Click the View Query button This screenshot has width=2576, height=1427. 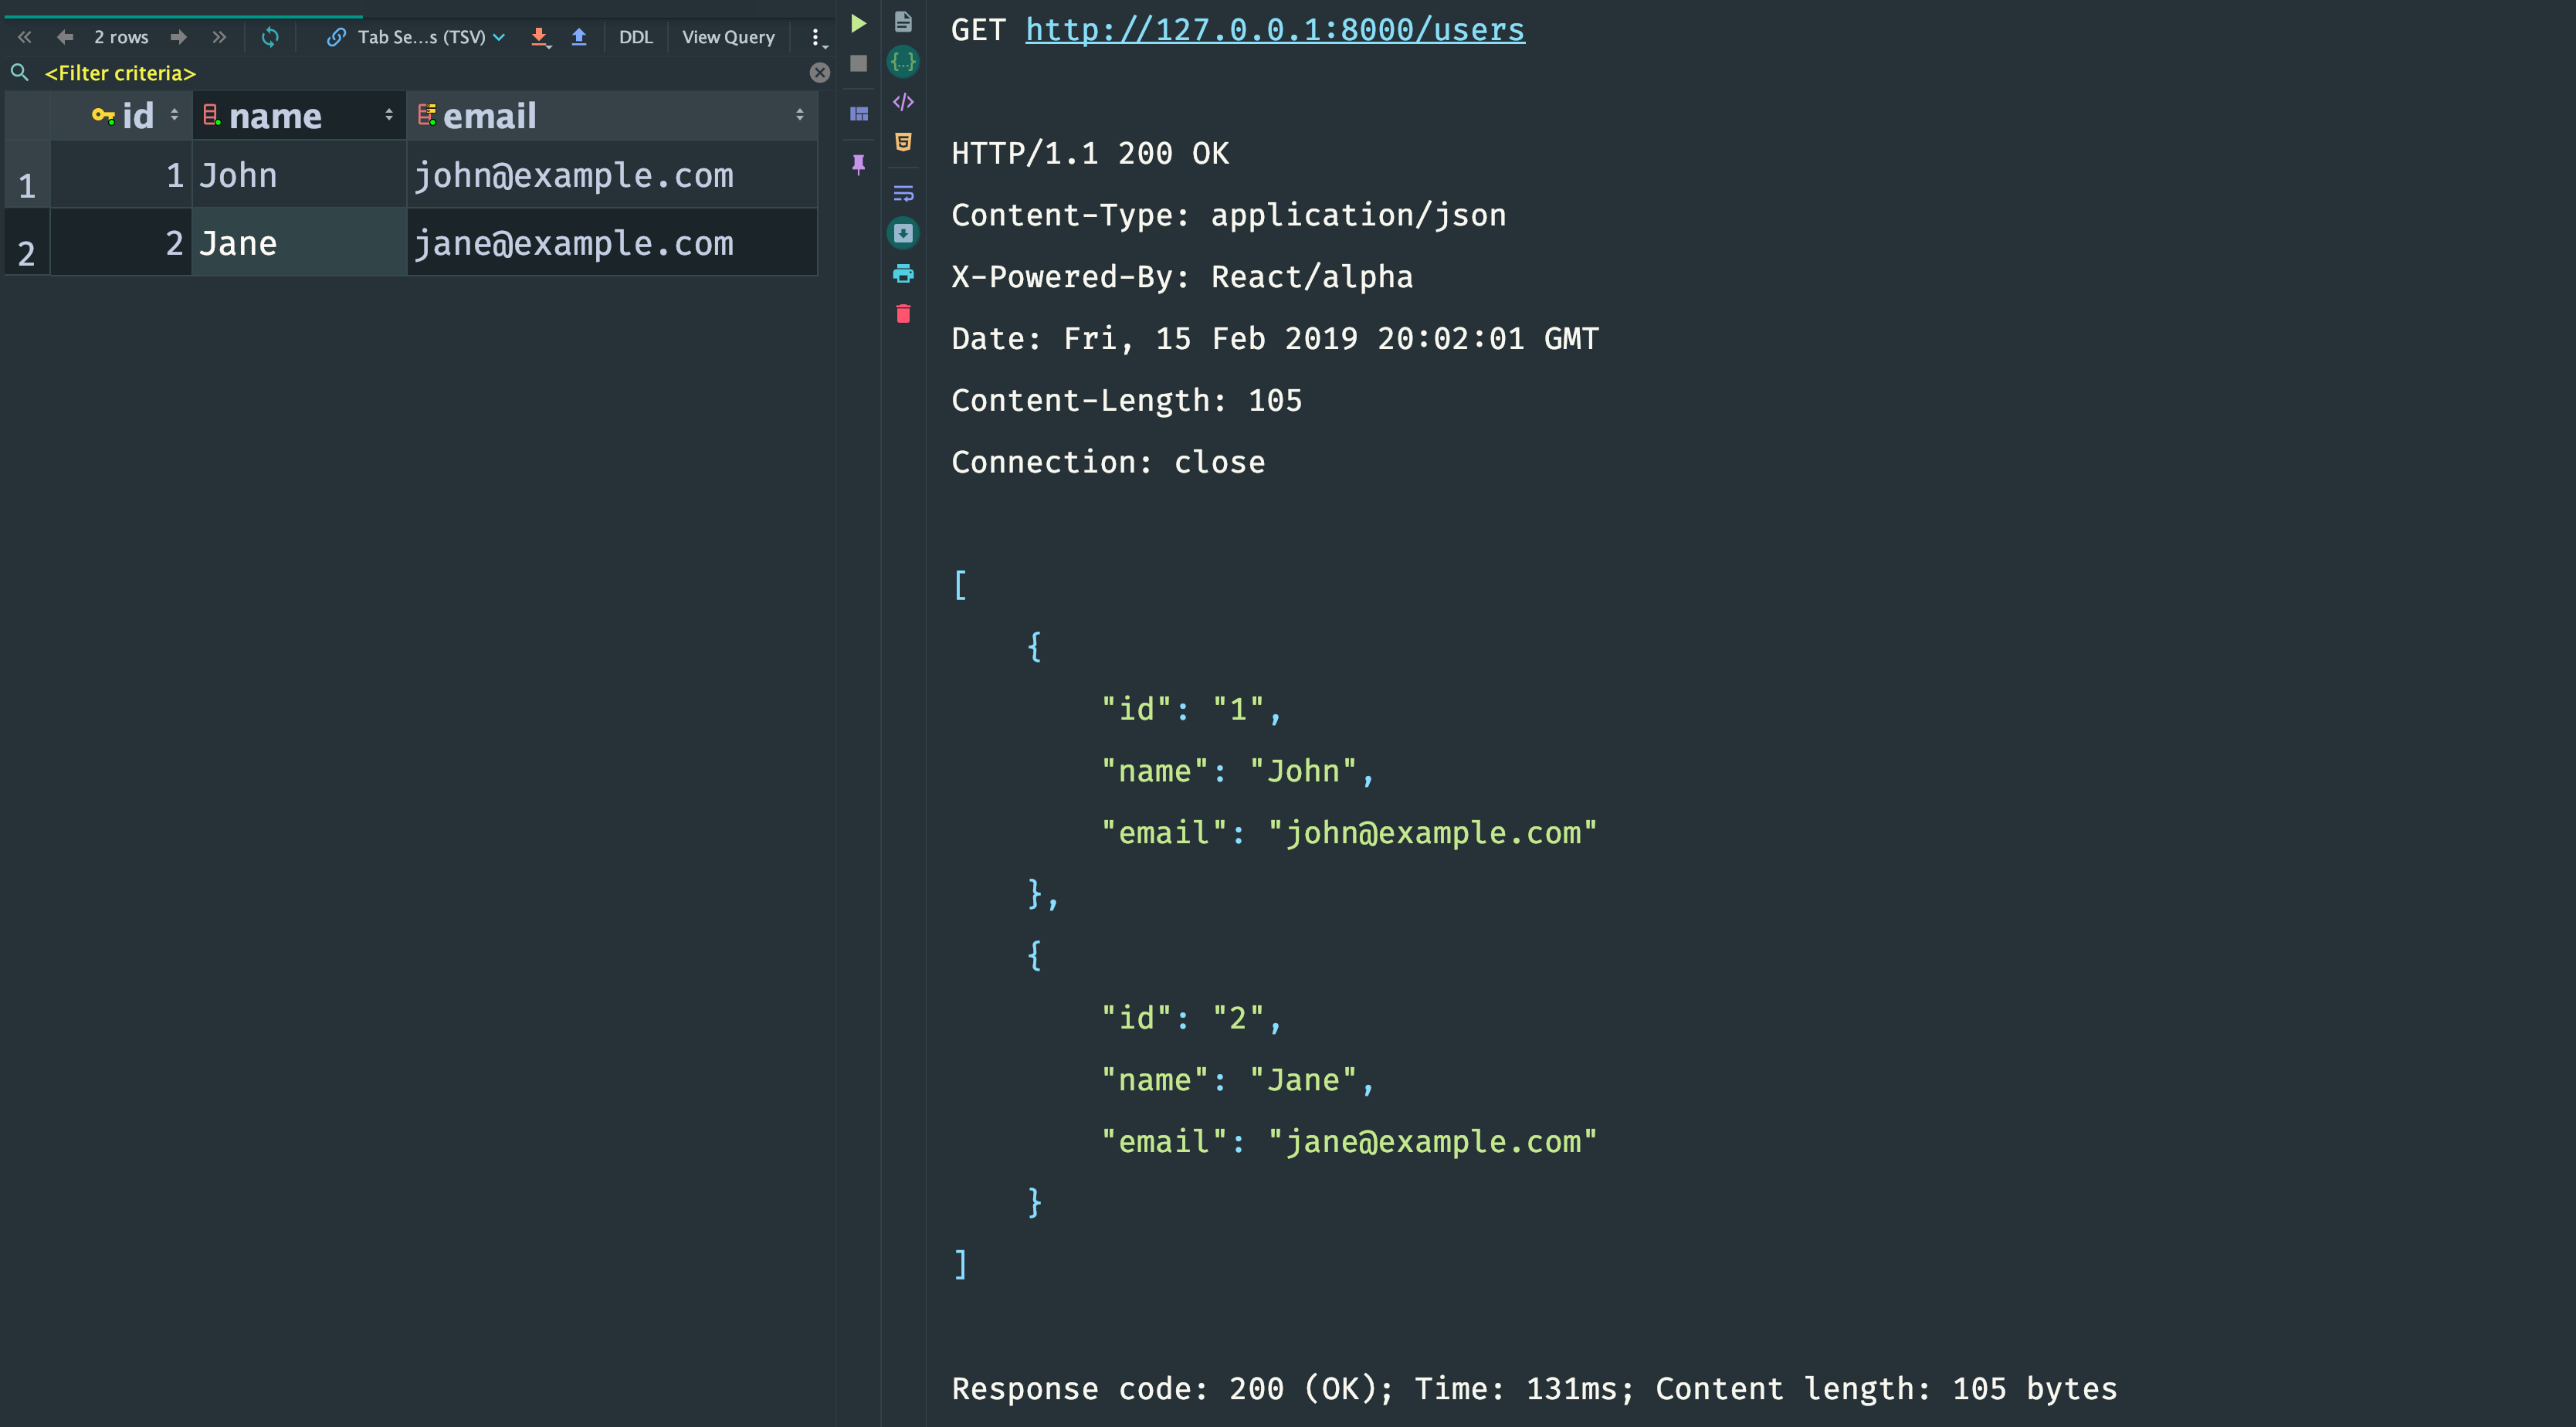point(728,37)
